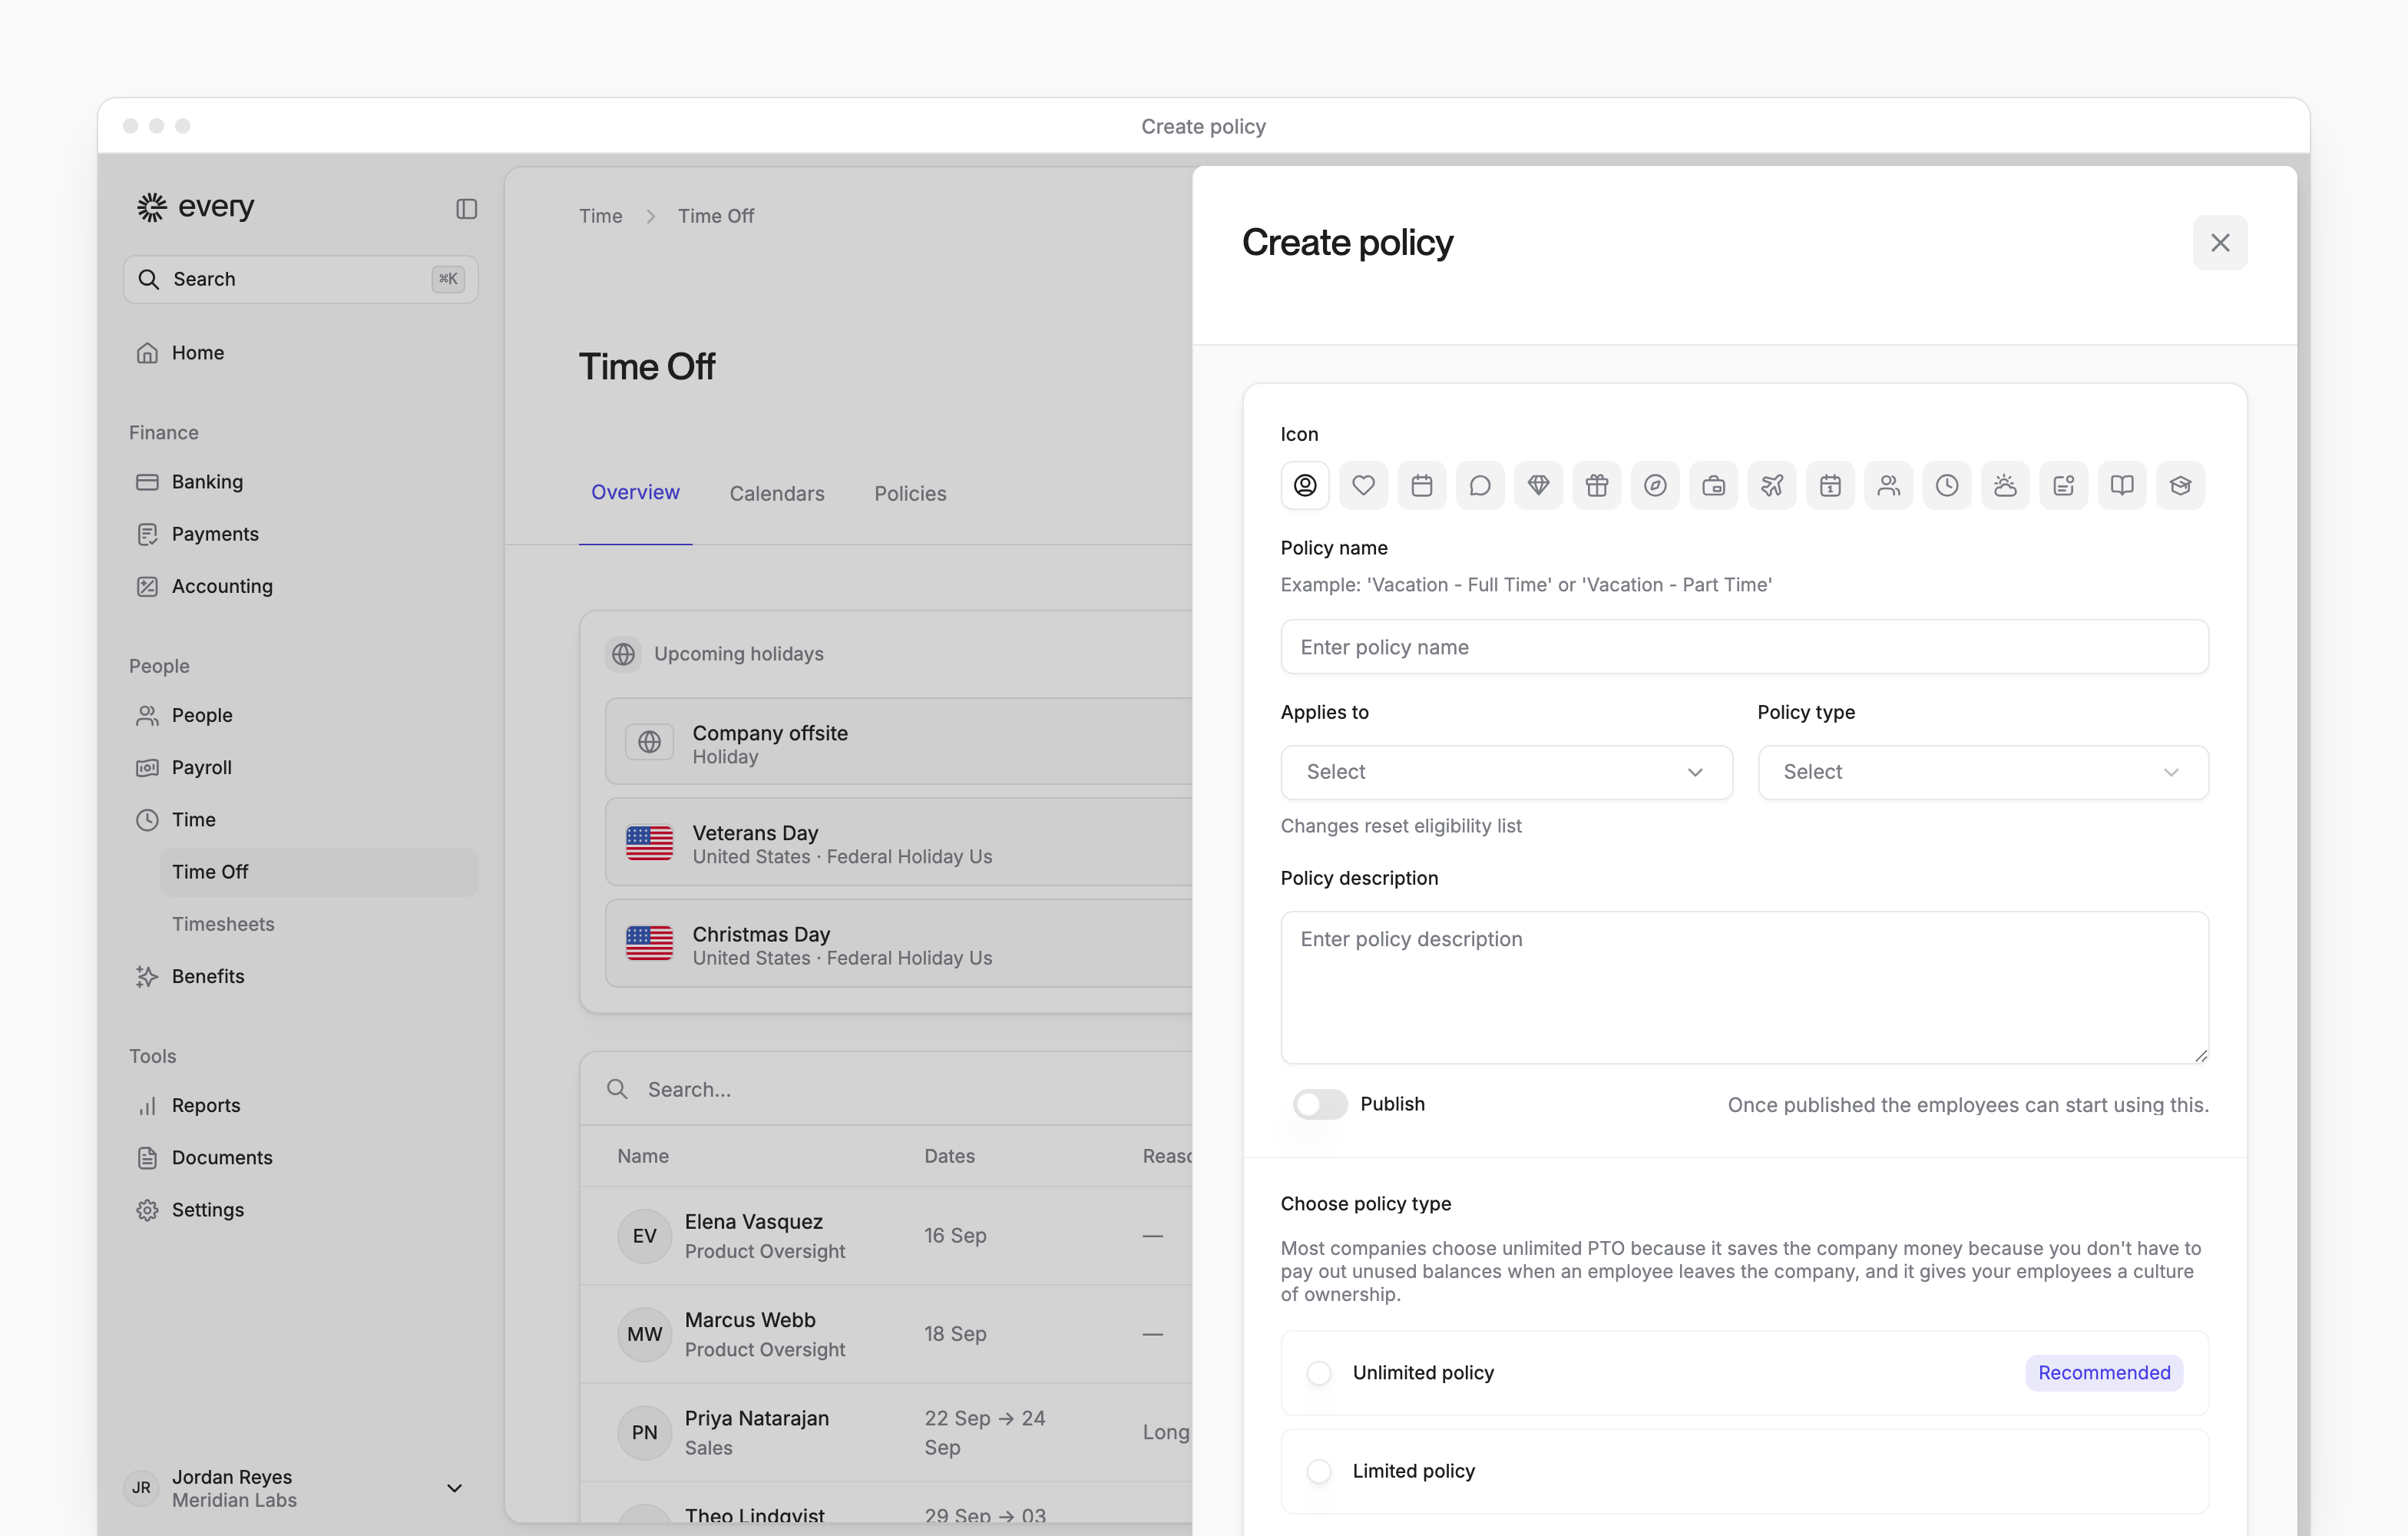Click the Christmas Day US flag icon
Viewport: 2408px width, 1536px height.
pos(650,944)
